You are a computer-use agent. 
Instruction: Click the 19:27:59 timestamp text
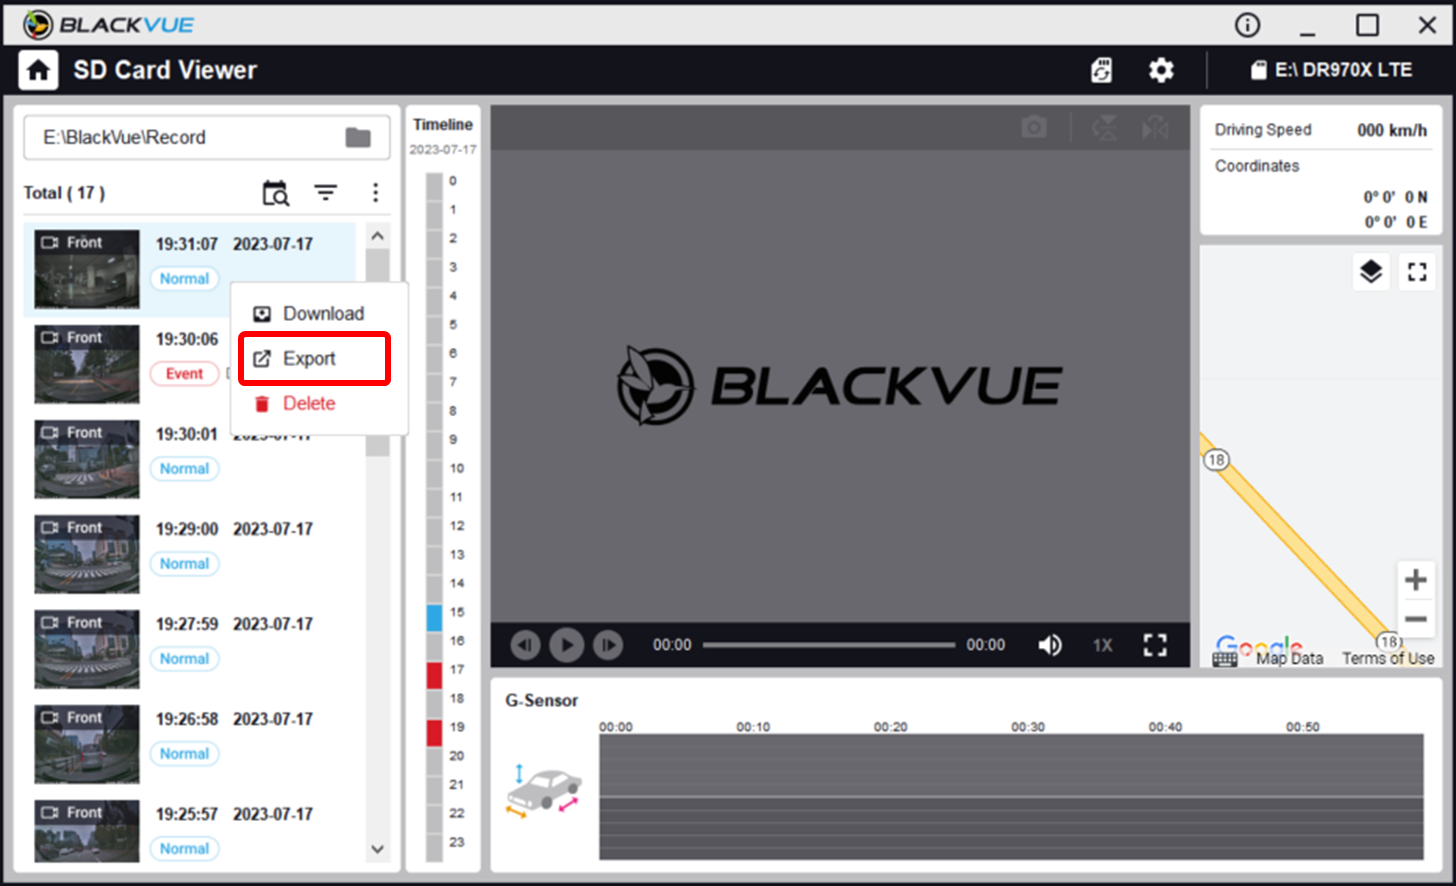187,624
